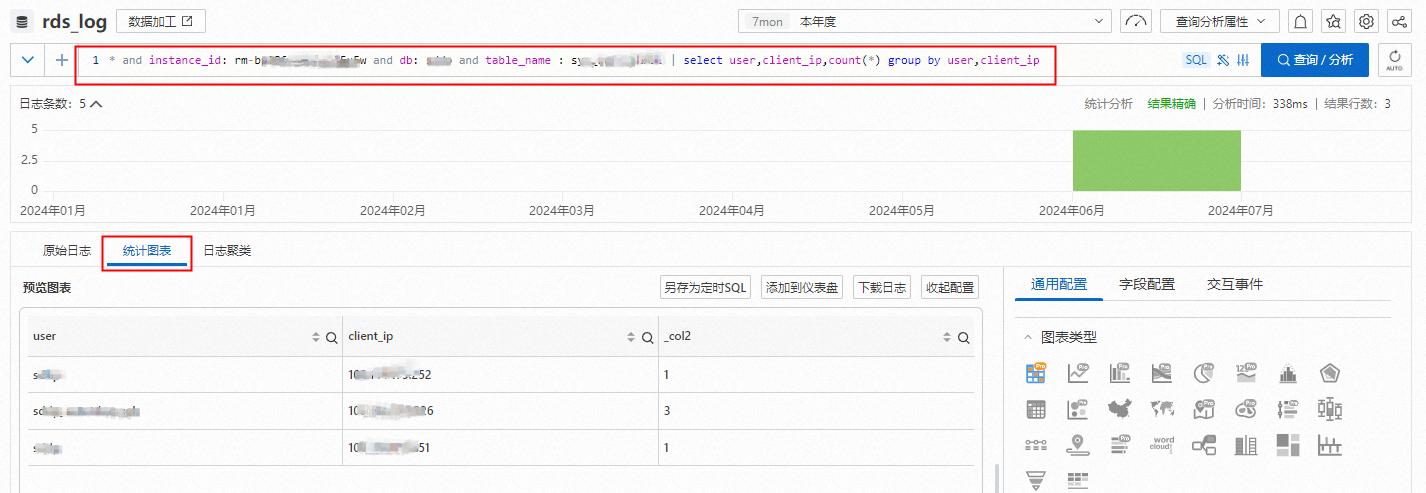The height and width of the screenshot is (493, 1426).
Task: Select the treemap chart type
Action: pos(1288,445)
